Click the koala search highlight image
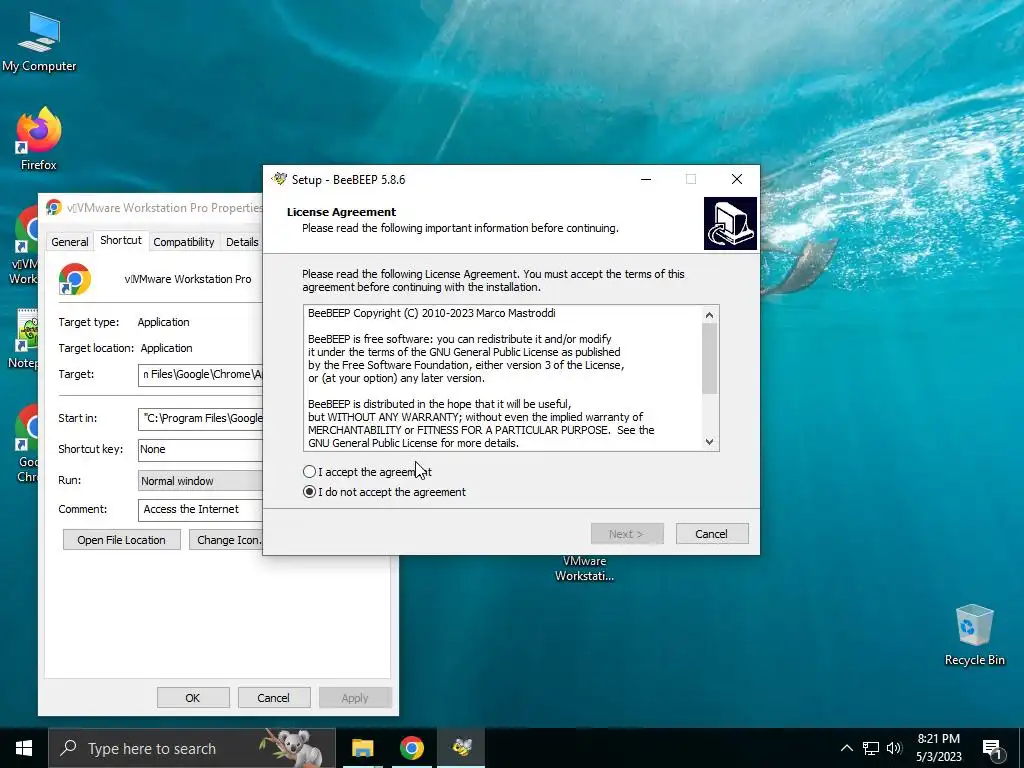This screenshot has height=768, width=1024. (x=292, y=748)
